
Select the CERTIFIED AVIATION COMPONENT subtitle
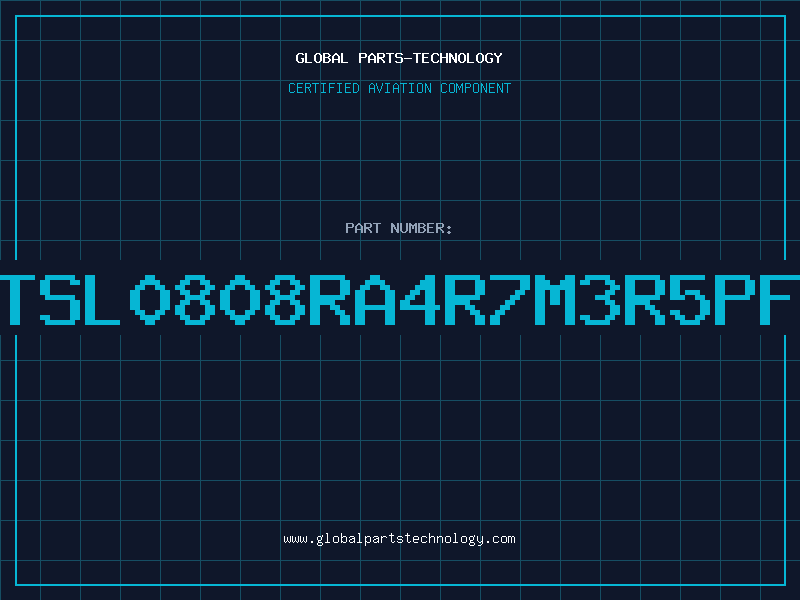[399, 88]
